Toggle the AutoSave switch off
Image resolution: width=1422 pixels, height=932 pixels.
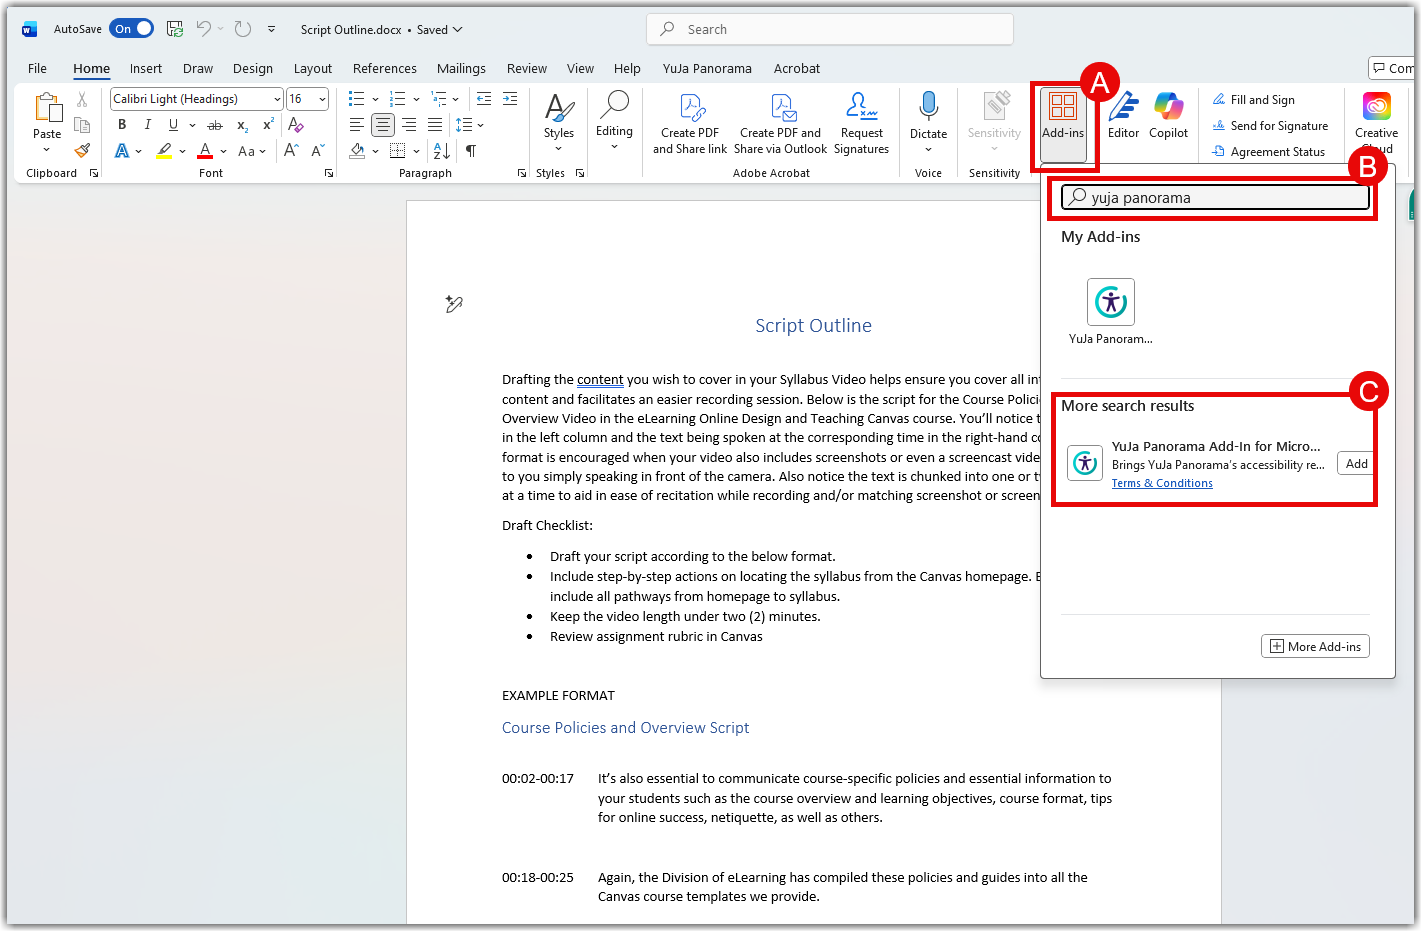tap(131, 29)
